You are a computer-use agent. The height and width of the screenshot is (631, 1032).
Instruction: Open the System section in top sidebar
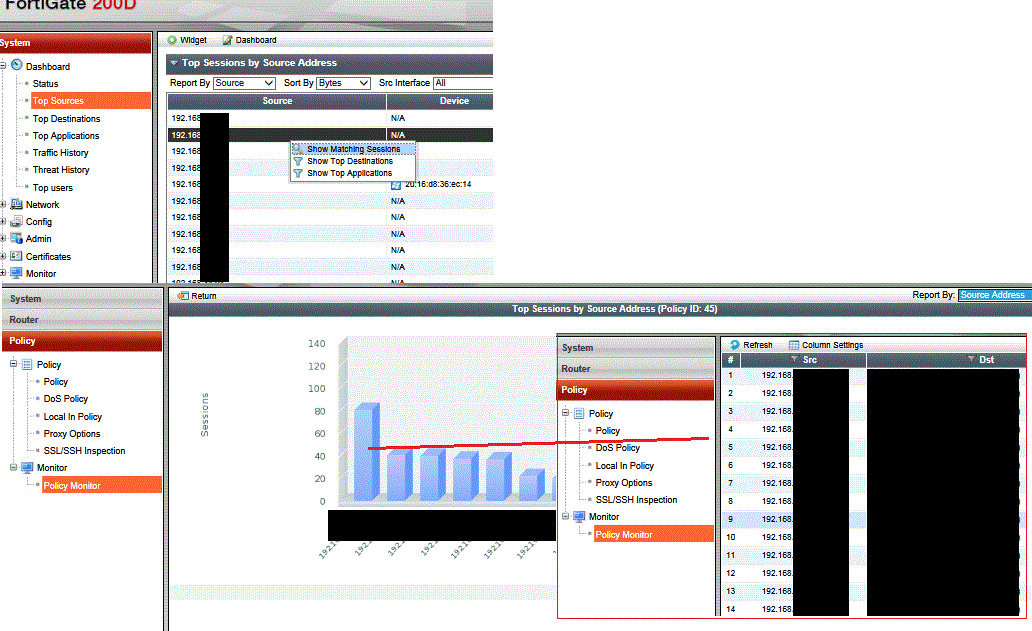point(76,43)
